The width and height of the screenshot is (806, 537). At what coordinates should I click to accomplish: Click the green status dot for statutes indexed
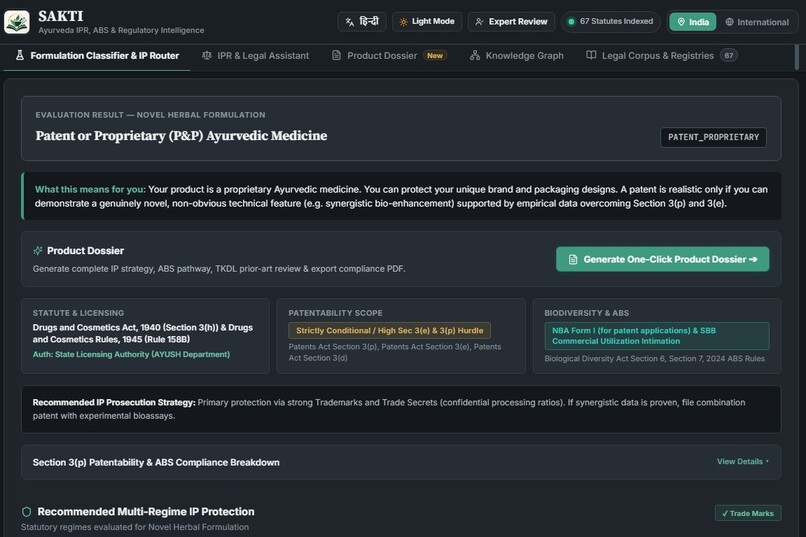[571, 22]
